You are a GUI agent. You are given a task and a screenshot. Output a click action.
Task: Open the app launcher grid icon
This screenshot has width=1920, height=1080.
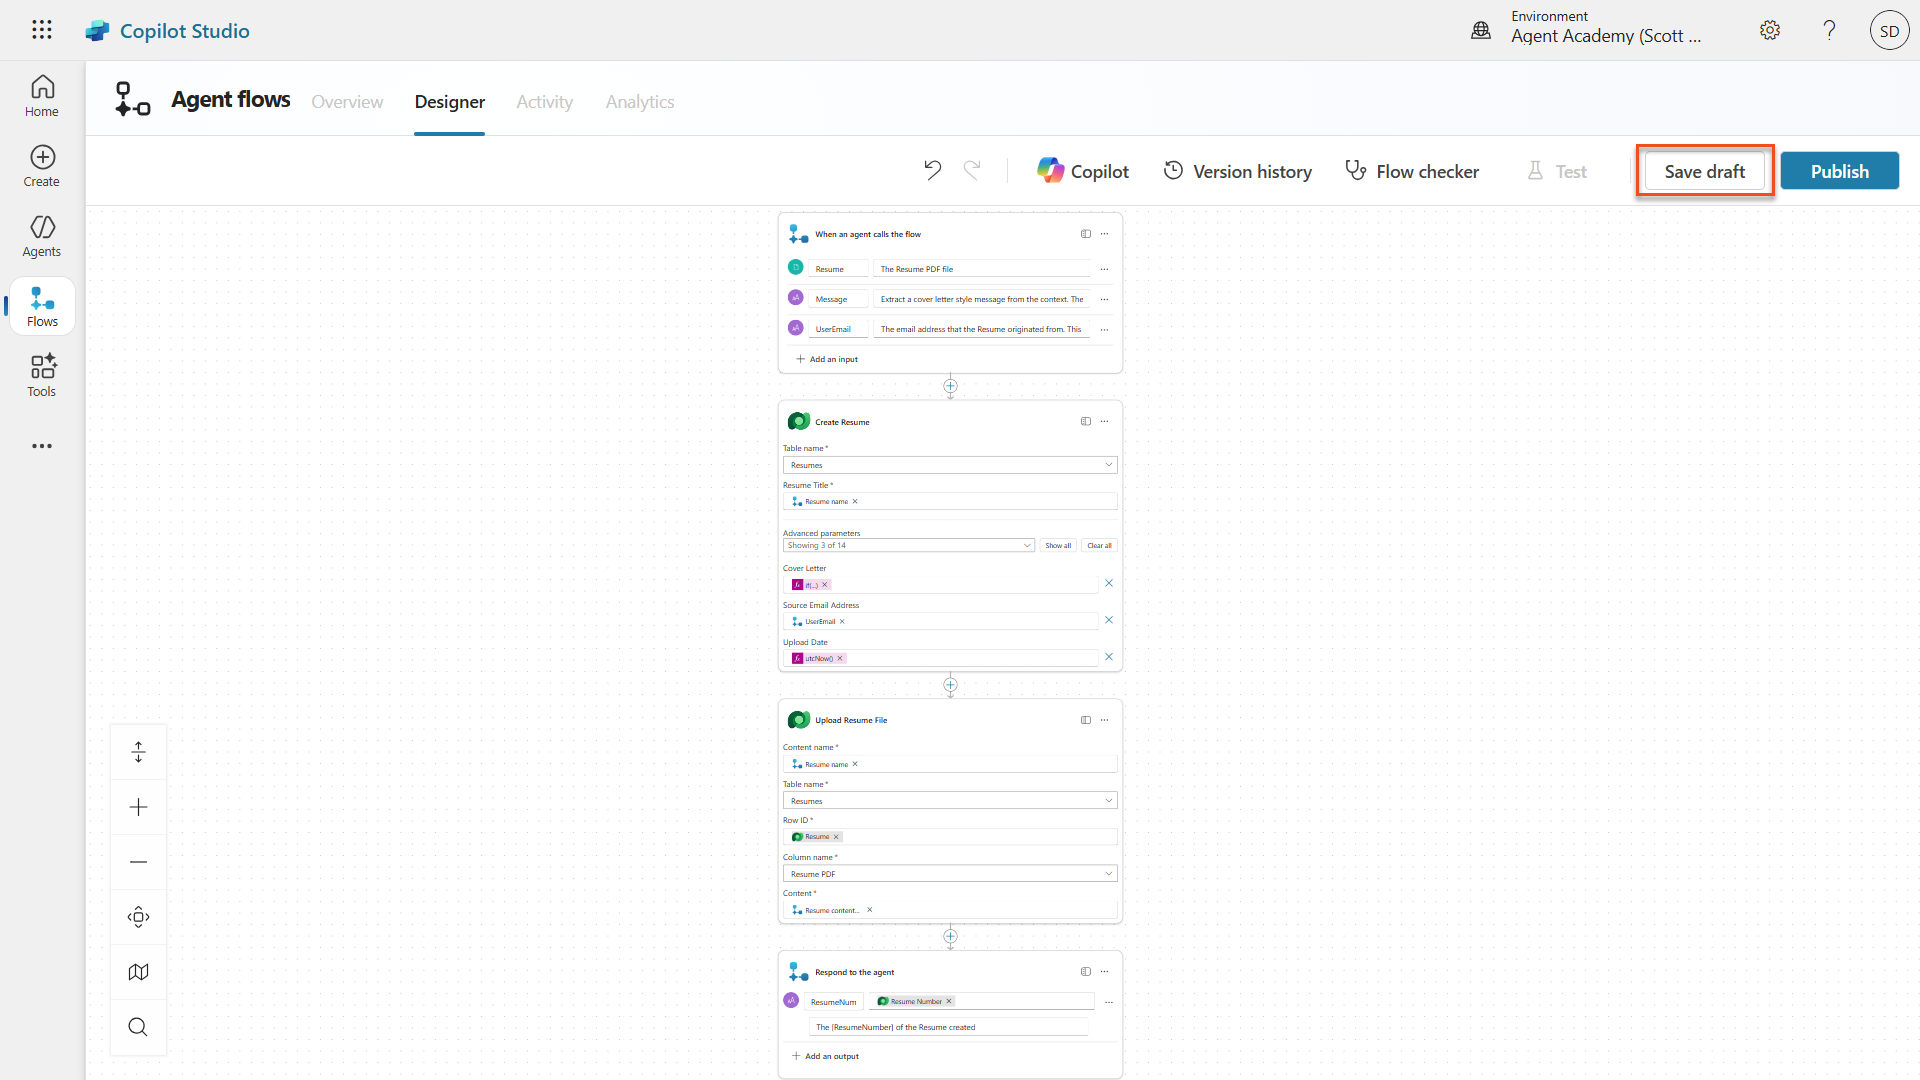42,30
